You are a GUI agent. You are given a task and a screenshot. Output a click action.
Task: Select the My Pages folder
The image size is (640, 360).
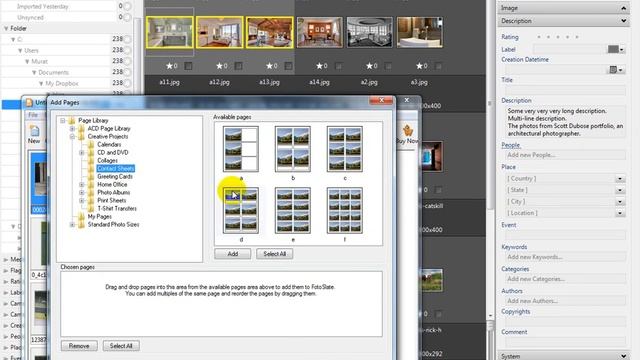(x=100, y=216)
